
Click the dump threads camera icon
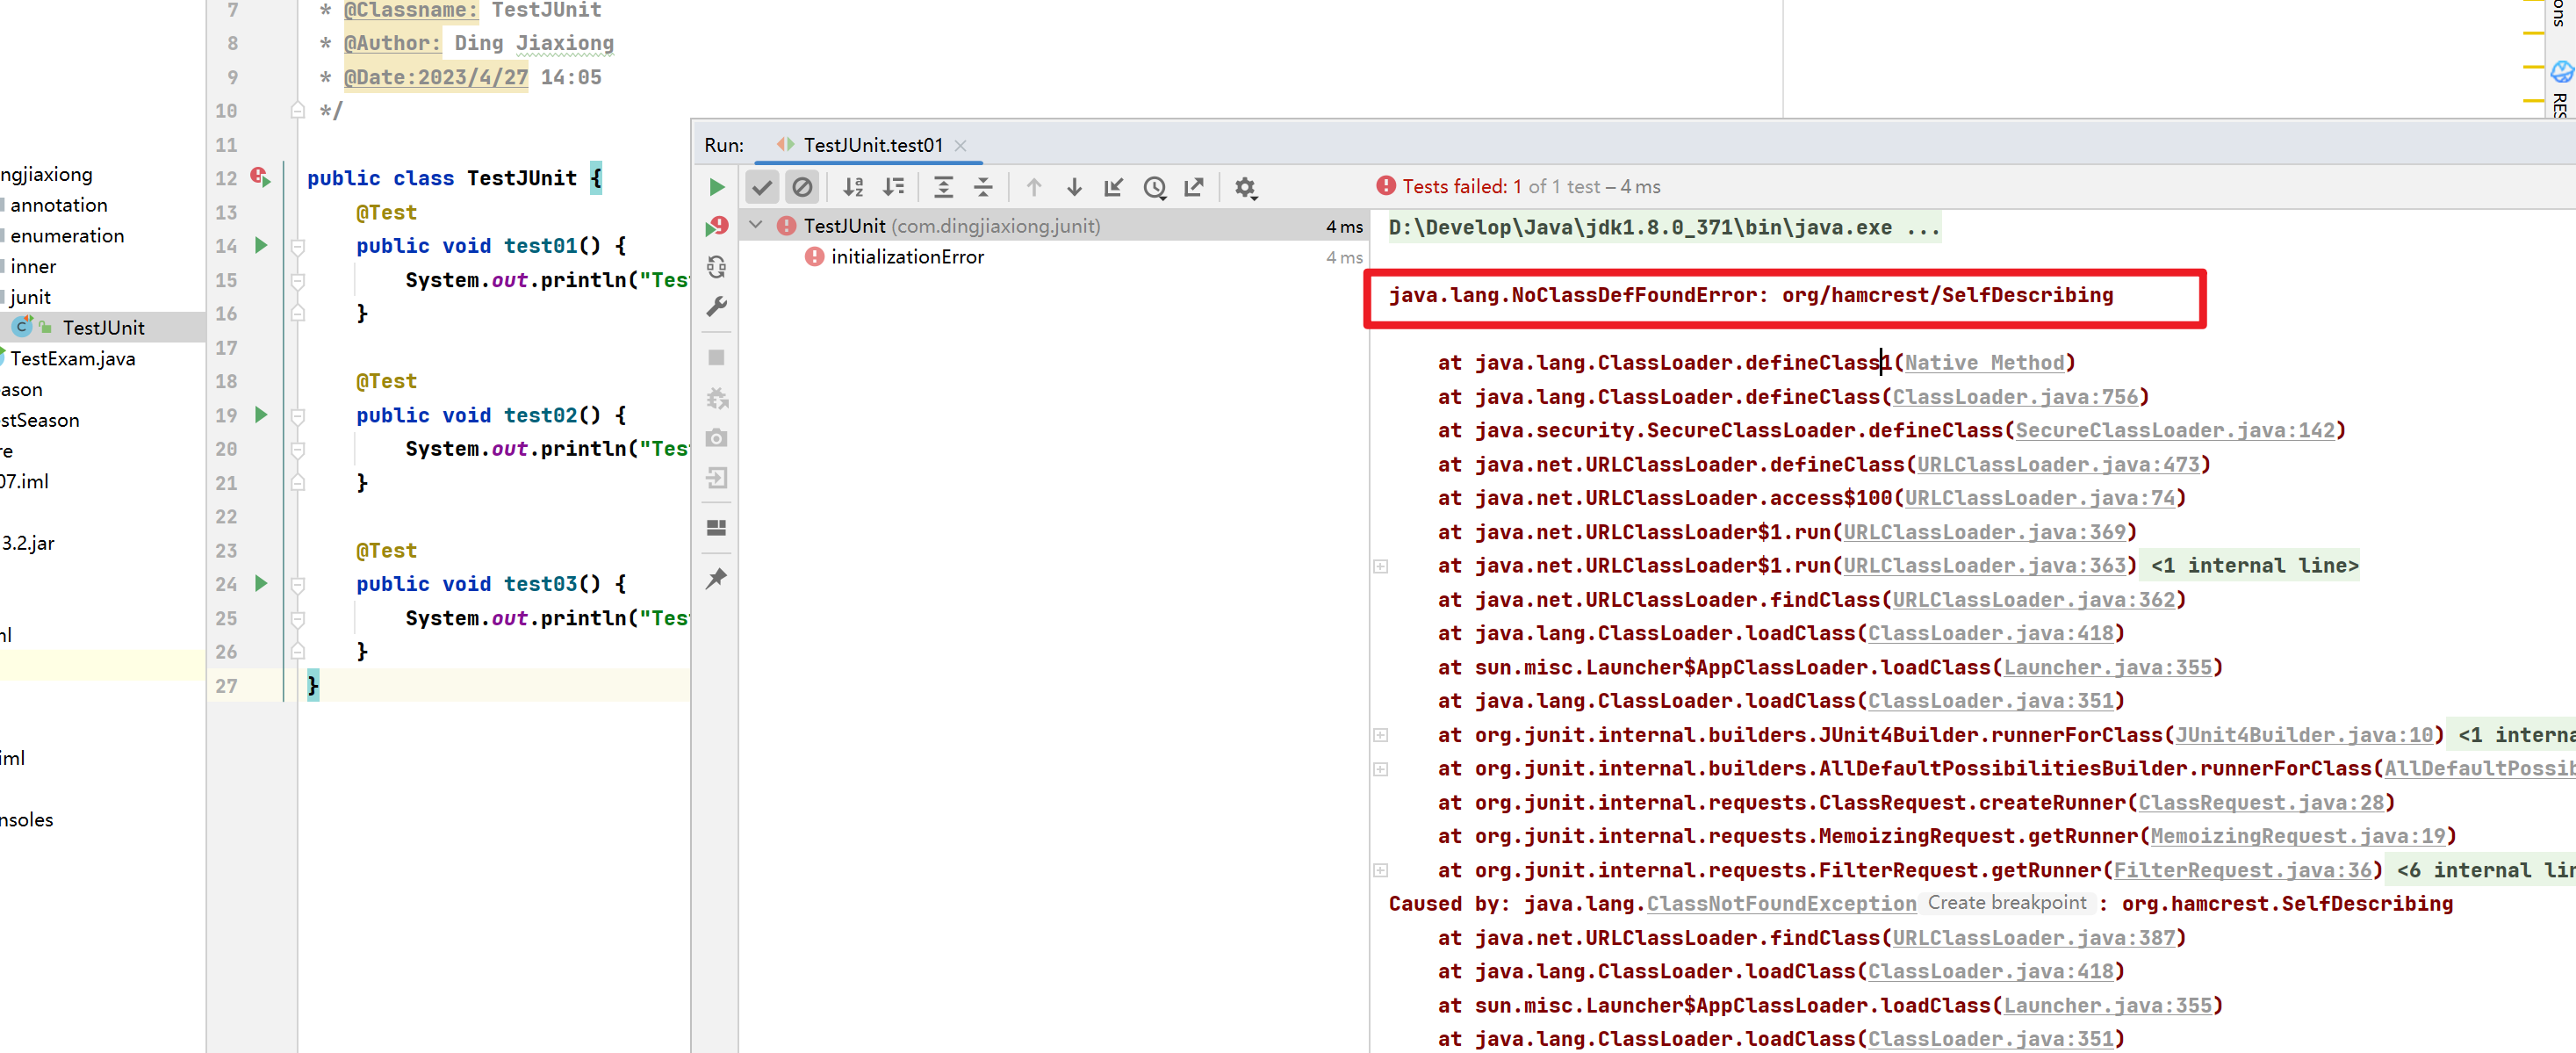click(716, 438)
